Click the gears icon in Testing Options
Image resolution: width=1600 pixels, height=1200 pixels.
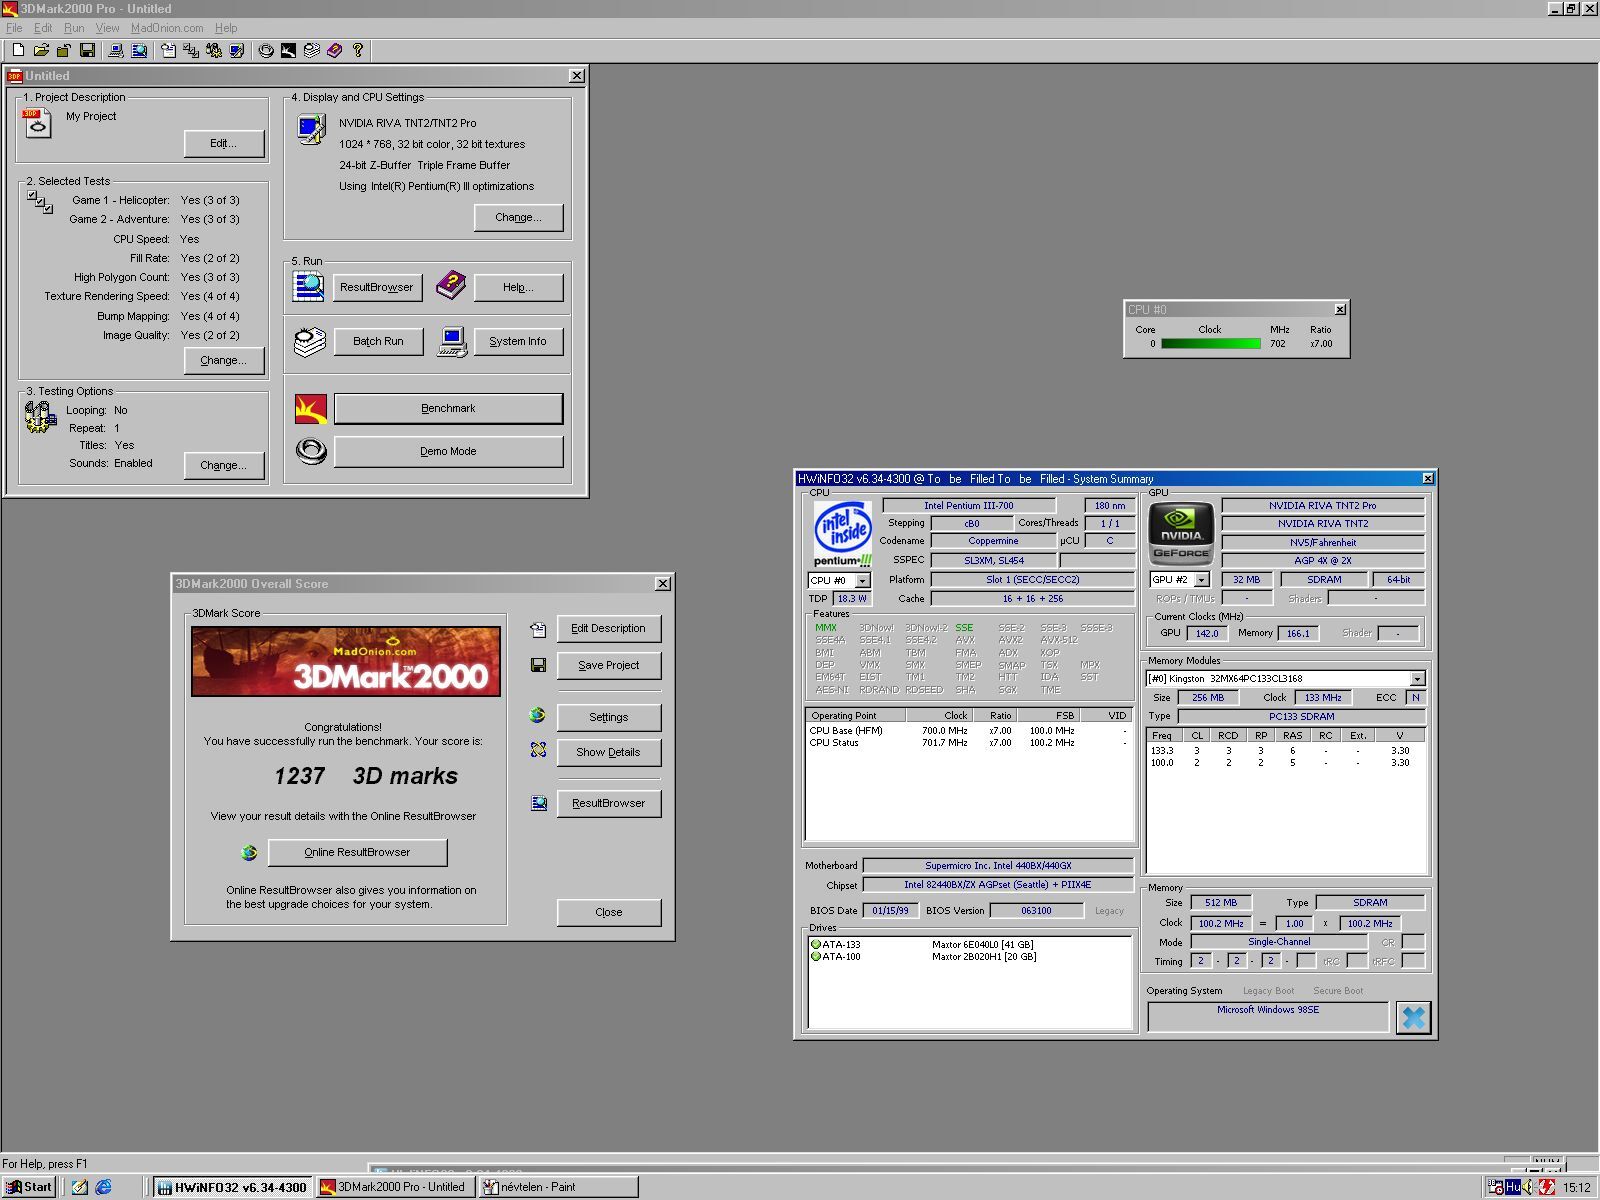(40, 417)
